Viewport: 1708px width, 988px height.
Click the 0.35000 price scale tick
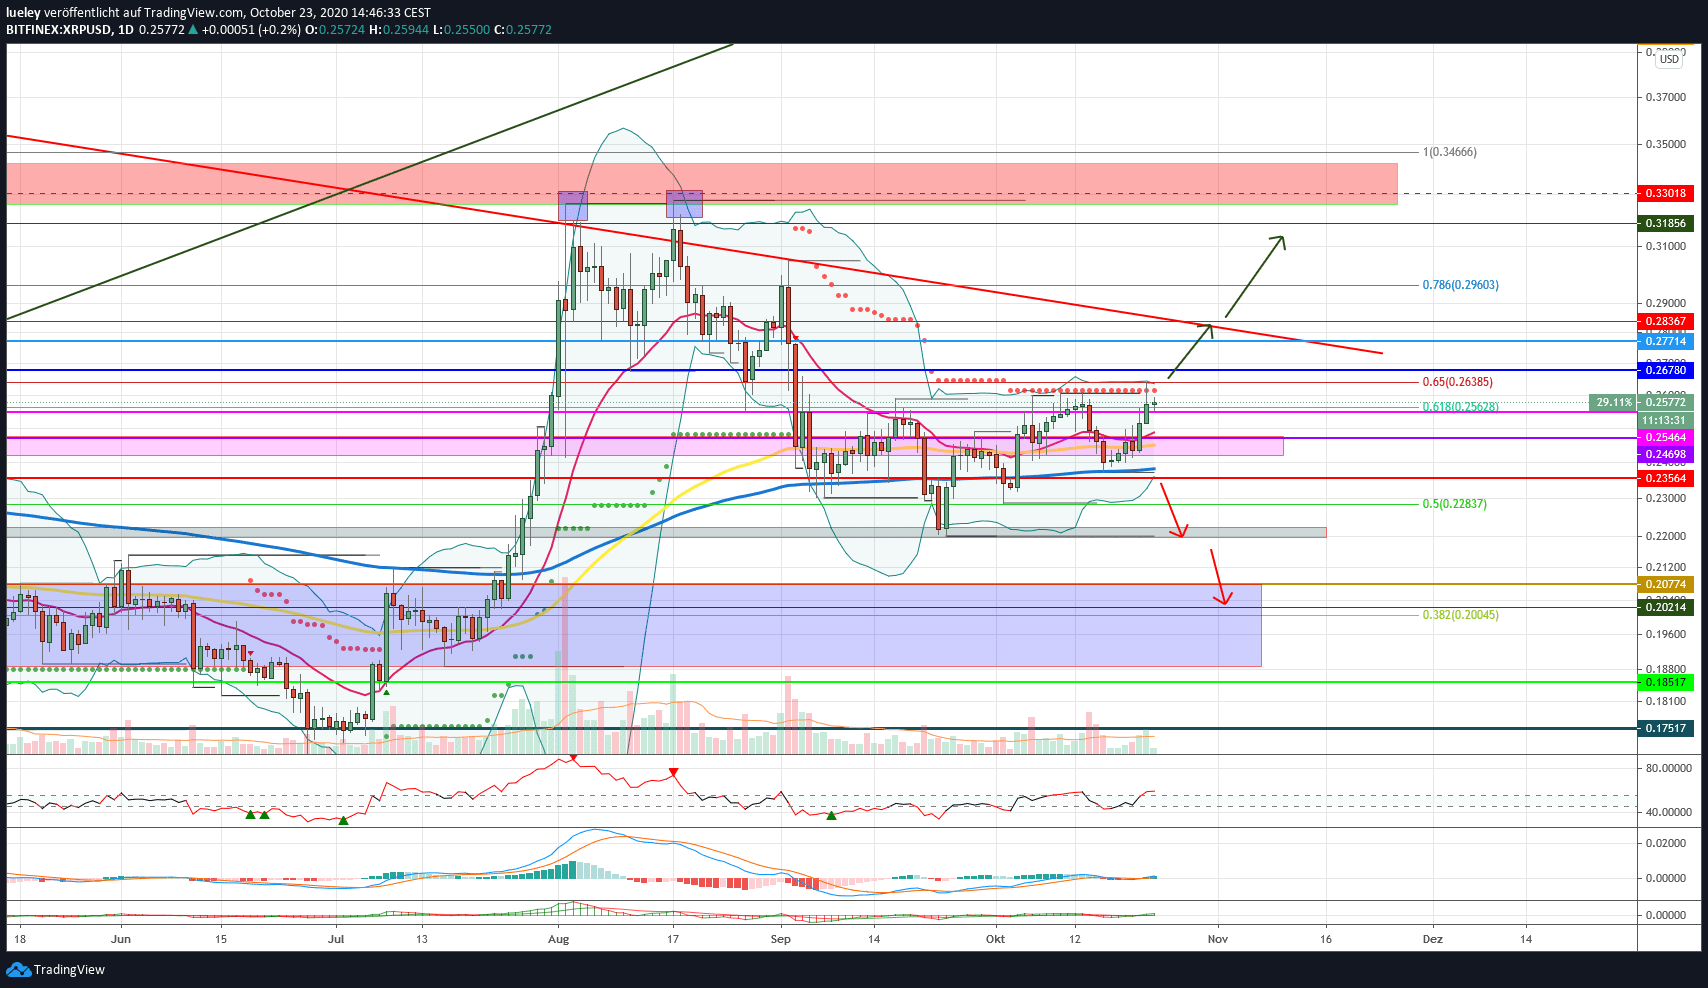[1666, 144]
